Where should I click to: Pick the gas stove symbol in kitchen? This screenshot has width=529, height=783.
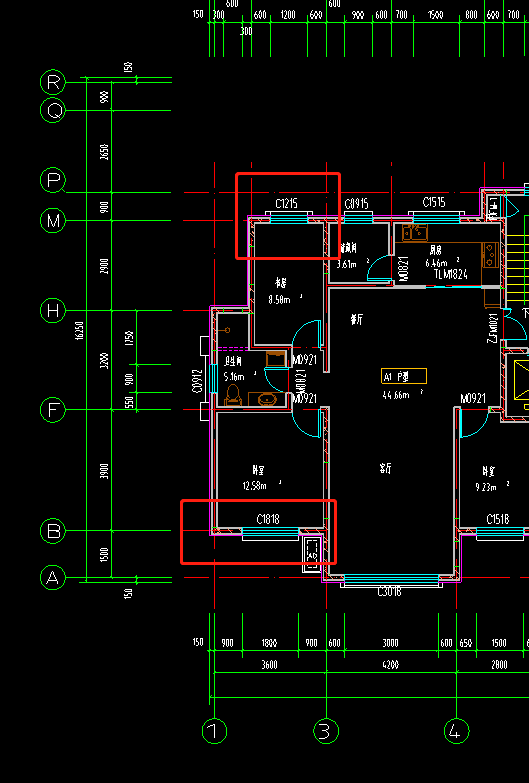[x=491, y=254]
